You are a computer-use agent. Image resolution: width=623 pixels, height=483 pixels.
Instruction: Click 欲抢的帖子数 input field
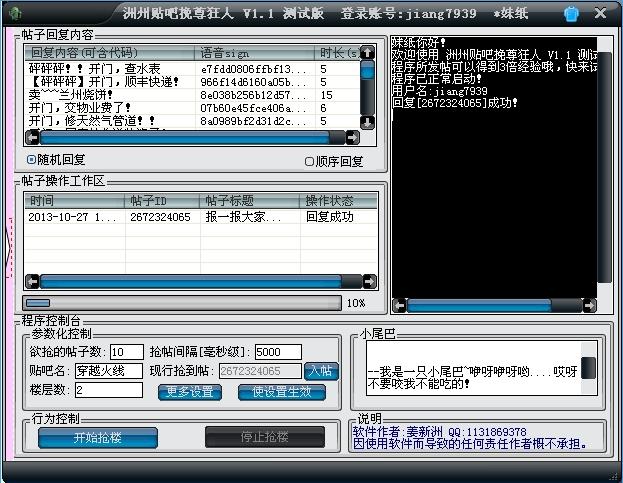(126, 352)
